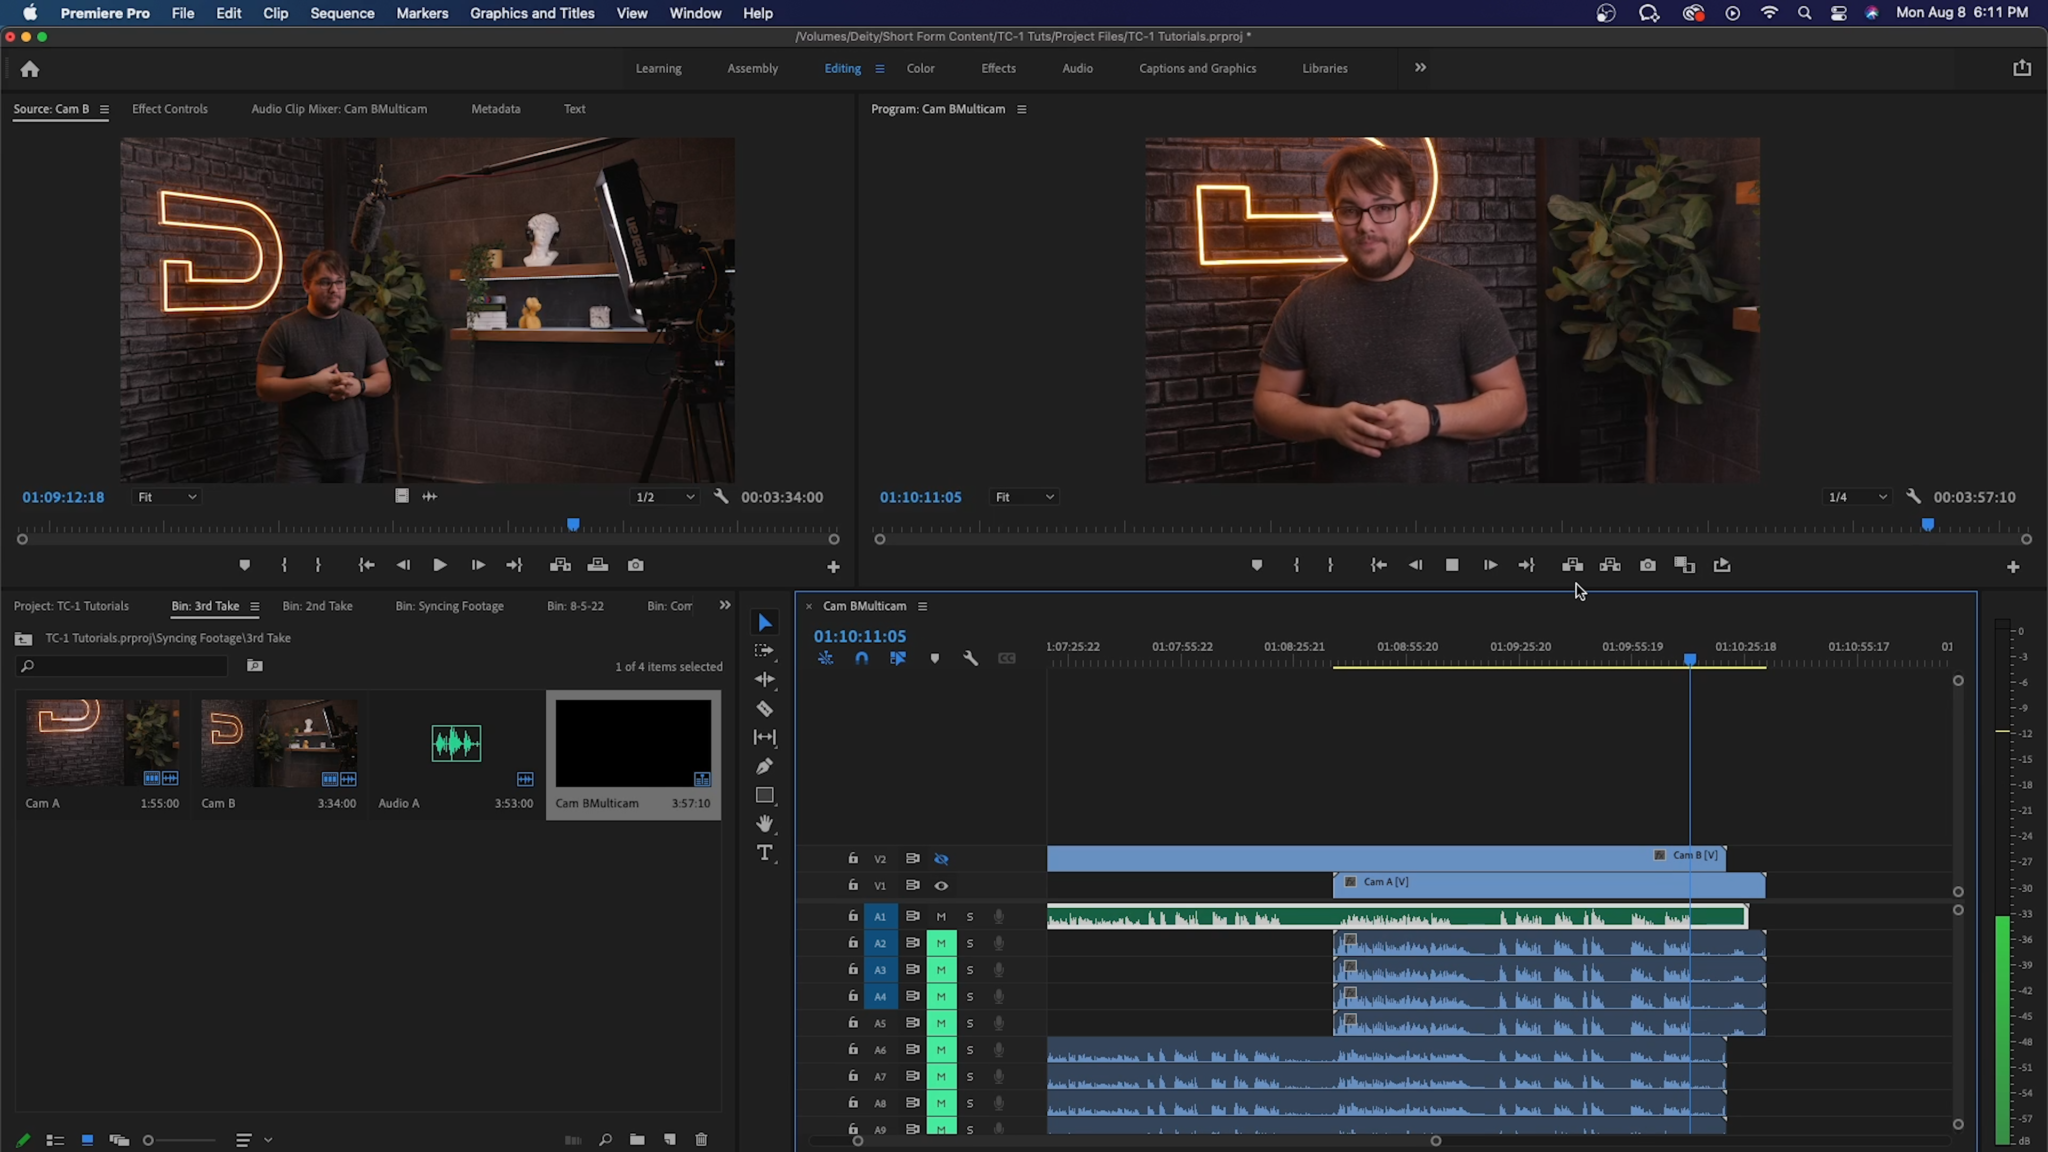2048x1152 pixels.
Task: Select the Type tool
Action: (765, 852)
